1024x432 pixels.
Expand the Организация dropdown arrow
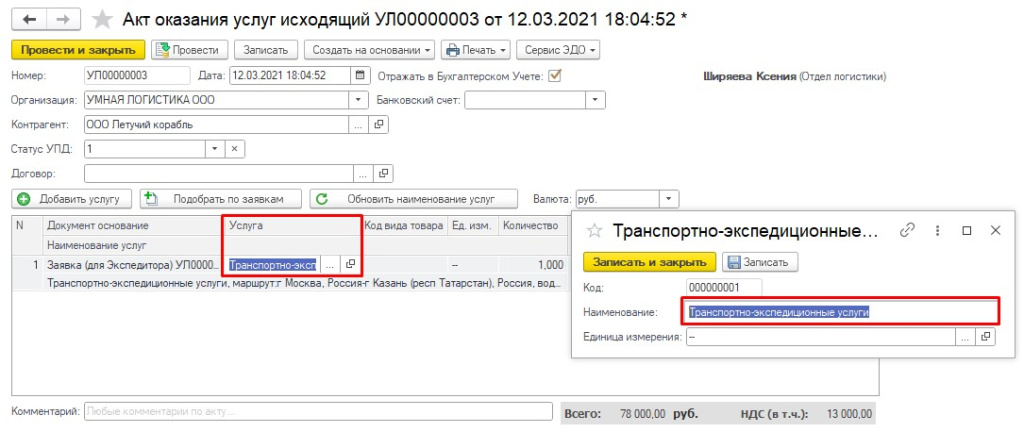pyautogui.click(x=359, y=100)
